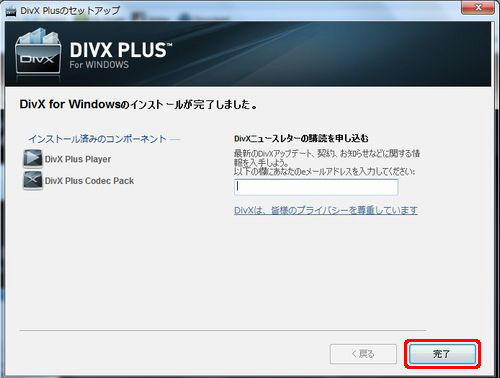Click the DivX Plus Player icon
This screenshot has width=500, height=378.
(33, 159)
